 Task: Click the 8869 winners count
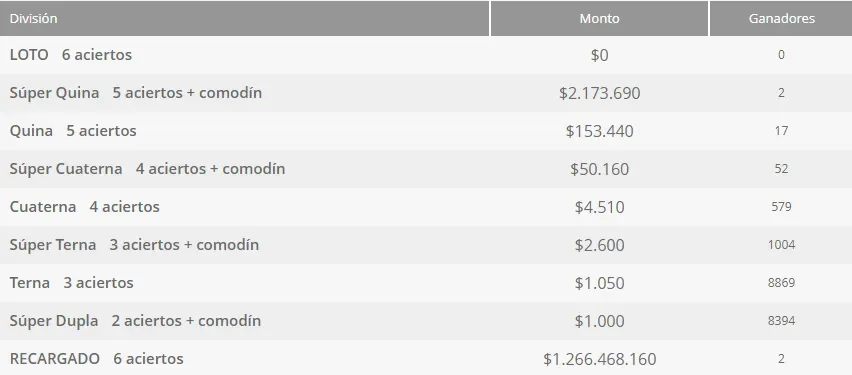[781, 283]
